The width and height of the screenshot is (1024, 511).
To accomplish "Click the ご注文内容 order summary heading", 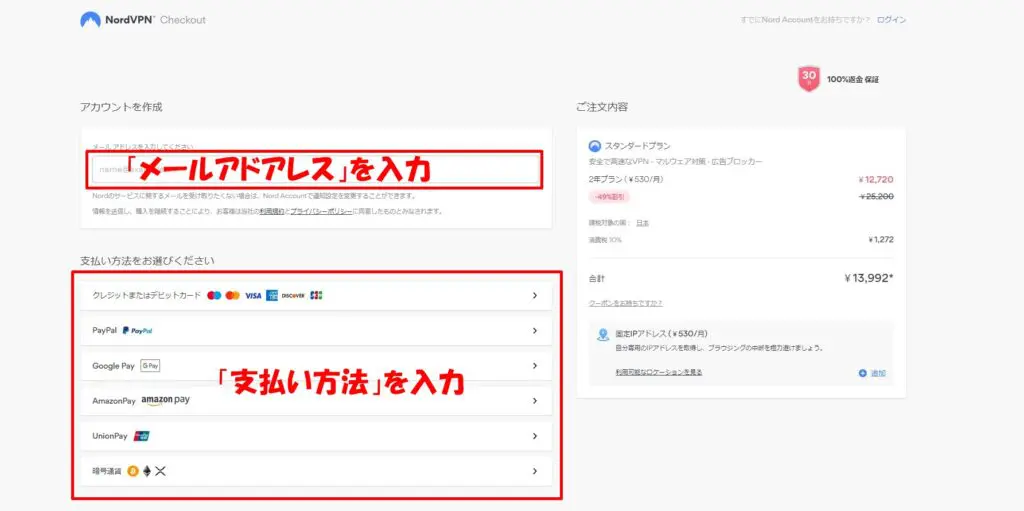I will tap(602, 107).
